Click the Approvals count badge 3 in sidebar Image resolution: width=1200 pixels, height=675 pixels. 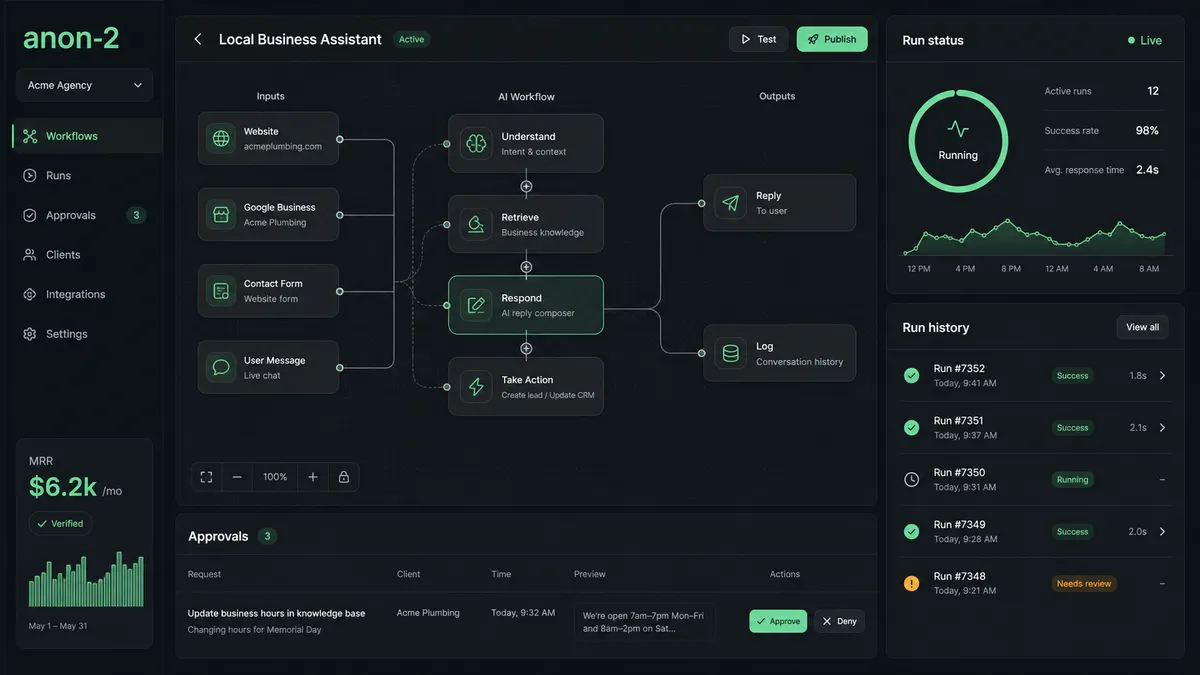click(x=136, y=215)
